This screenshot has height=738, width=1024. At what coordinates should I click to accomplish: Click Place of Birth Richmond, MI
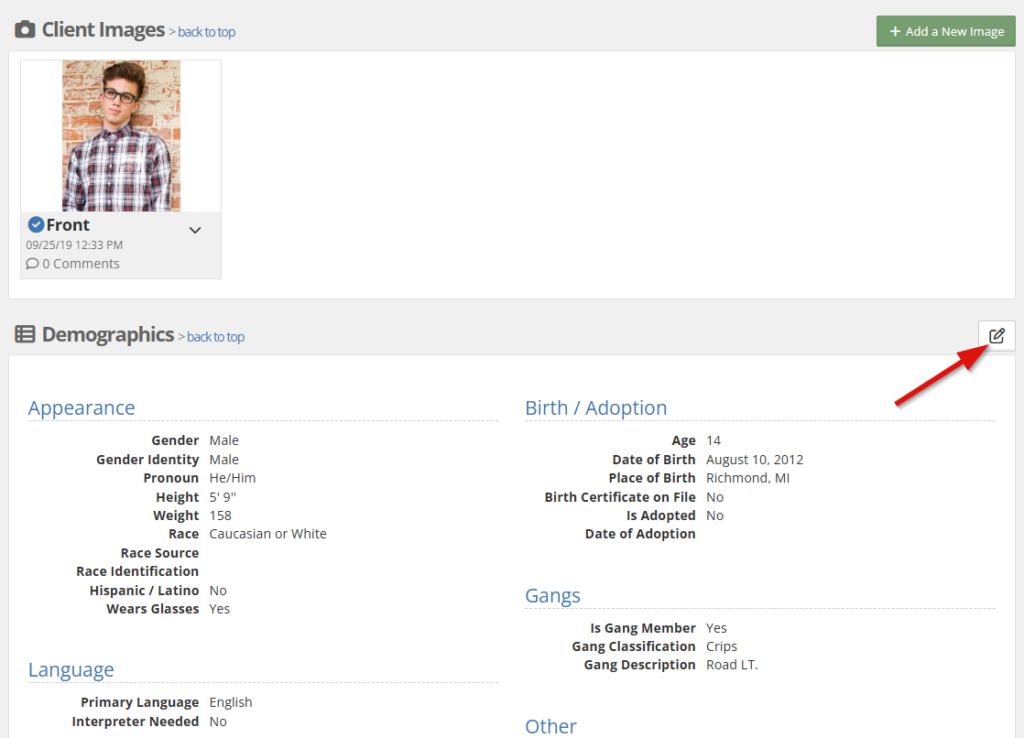[x=748, y=478]
